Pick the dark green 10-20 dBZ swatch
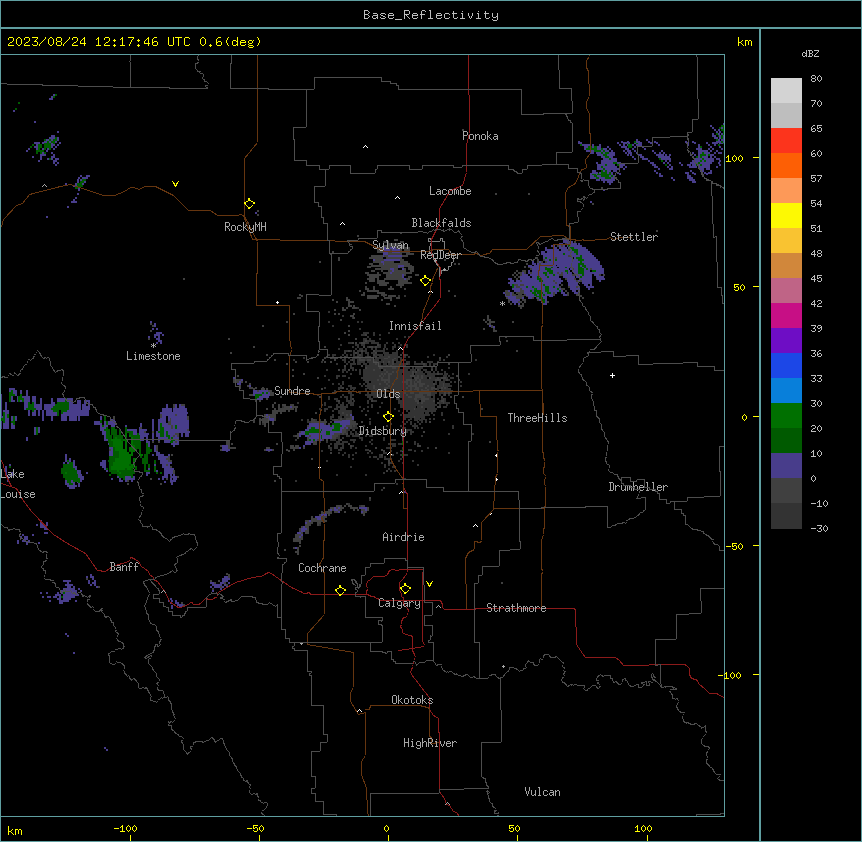This screenshot has height=842, width=862. pos(786,441)
